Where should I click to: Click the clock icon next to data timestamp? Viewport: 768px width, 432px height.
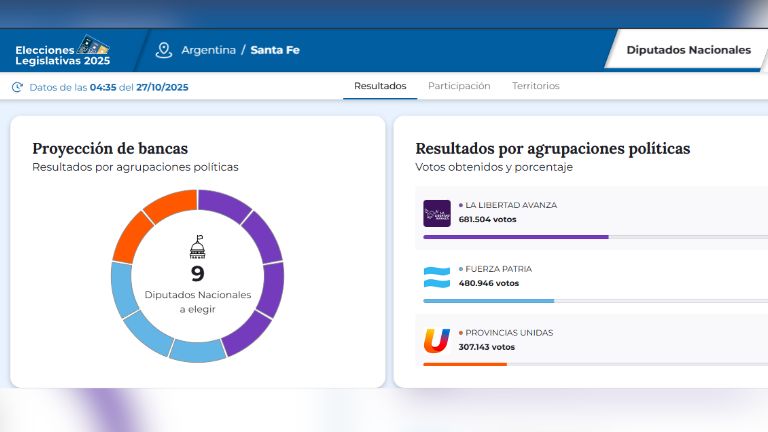pyautogui.click(x=17, y=87)
